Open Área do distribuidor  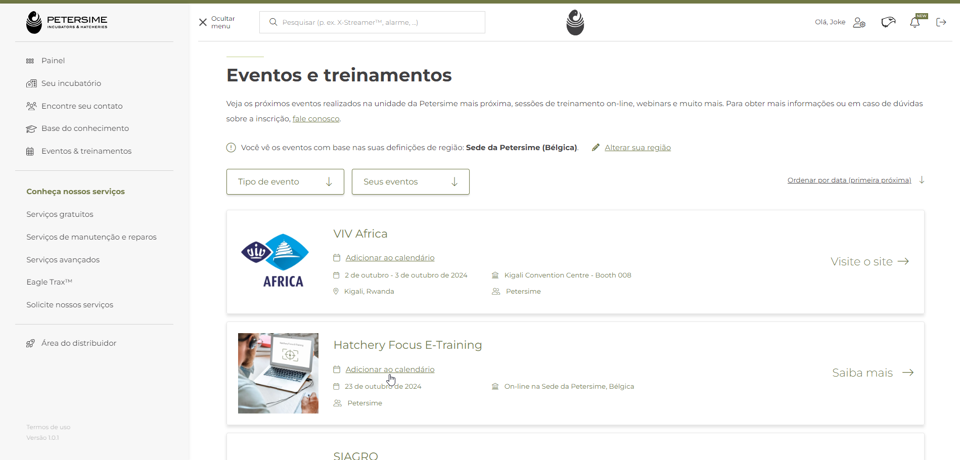78,343
